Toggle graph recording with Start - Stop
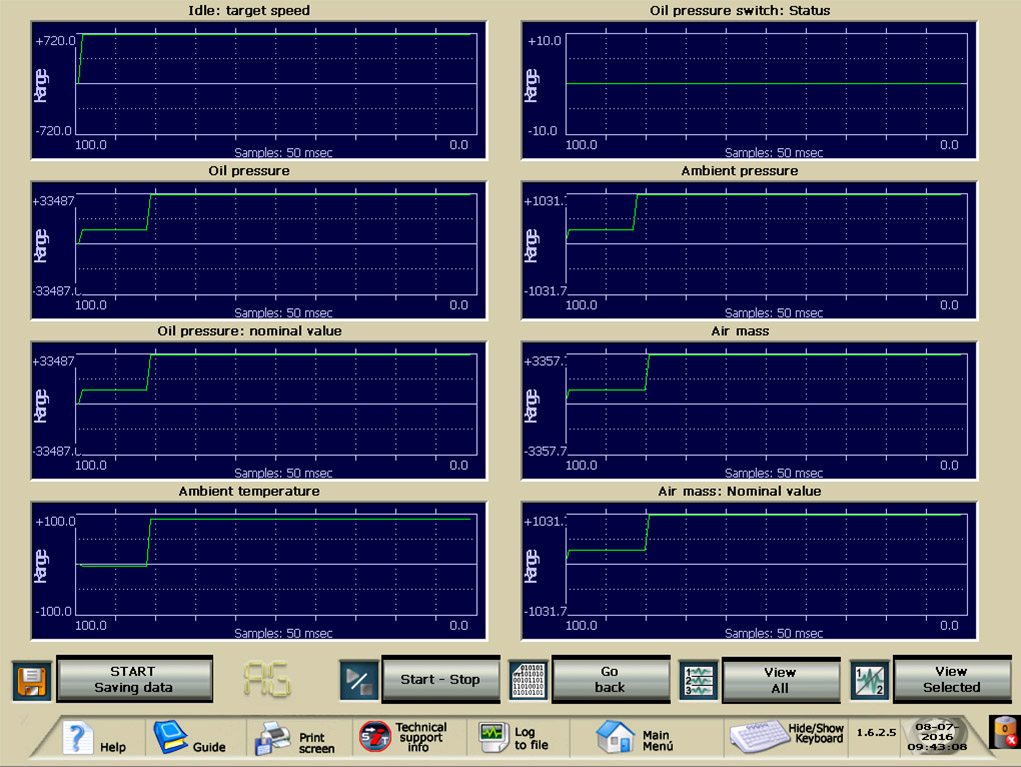Screen dimensions: 1021x767 440,680
